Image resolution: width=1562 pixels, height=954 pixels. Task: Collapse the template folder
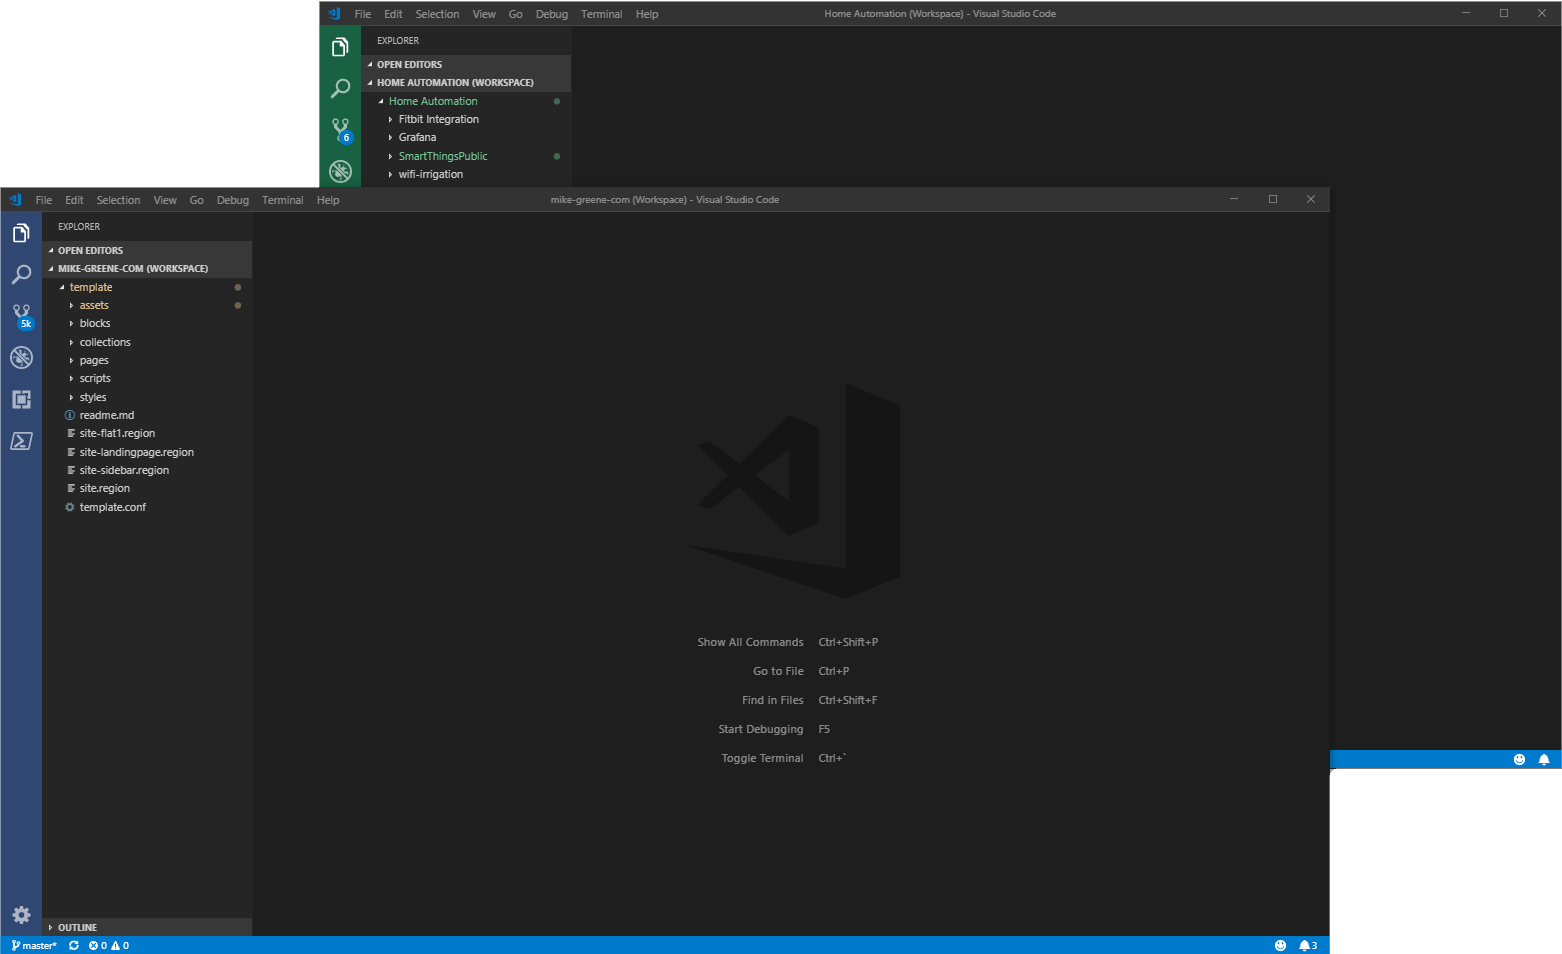pos(147,287)
